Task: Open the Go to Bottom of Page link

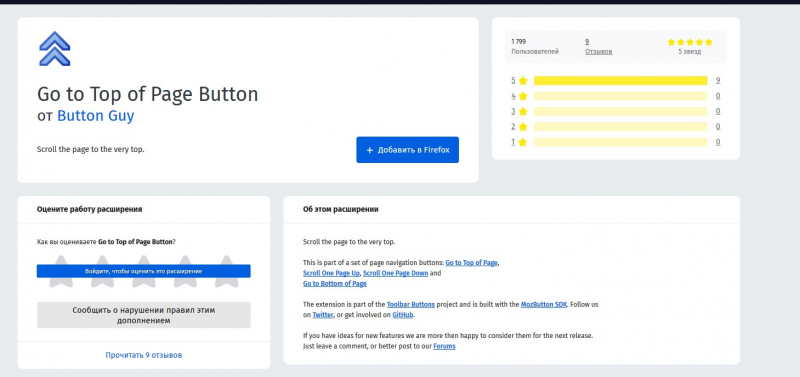Action: click(x=335, y=284)
